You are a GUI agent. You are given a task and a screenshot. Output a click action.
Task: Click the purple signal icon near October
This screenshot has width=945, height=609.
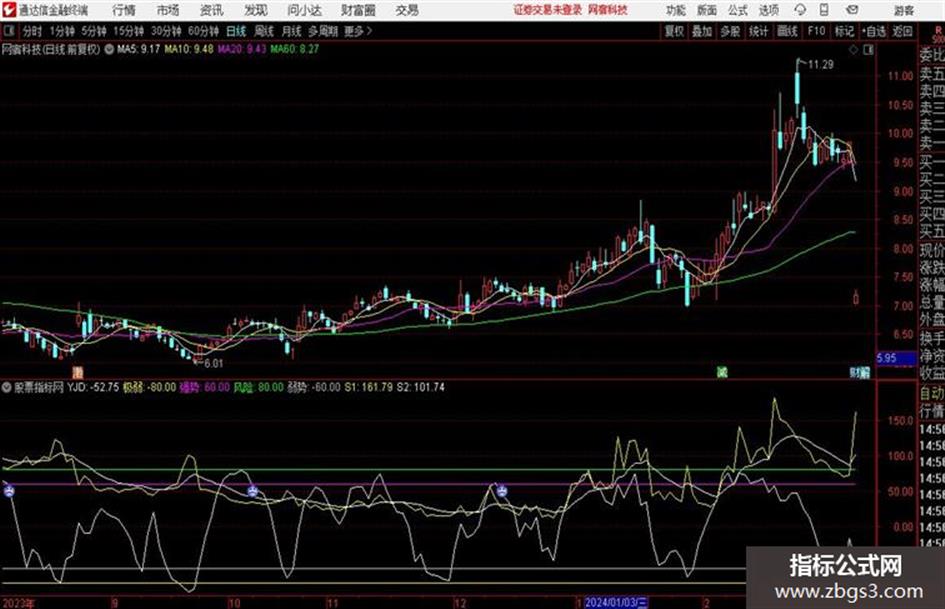253,491
